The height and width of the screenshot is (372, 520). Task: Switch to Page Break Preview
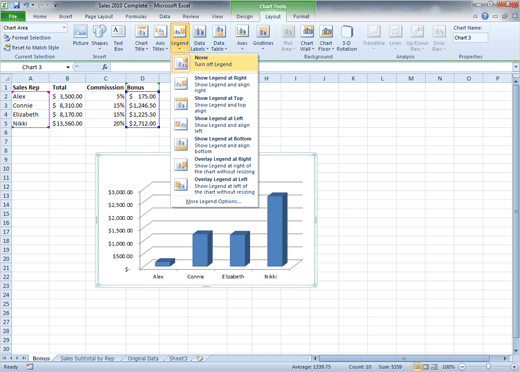[x=433, y=367]
